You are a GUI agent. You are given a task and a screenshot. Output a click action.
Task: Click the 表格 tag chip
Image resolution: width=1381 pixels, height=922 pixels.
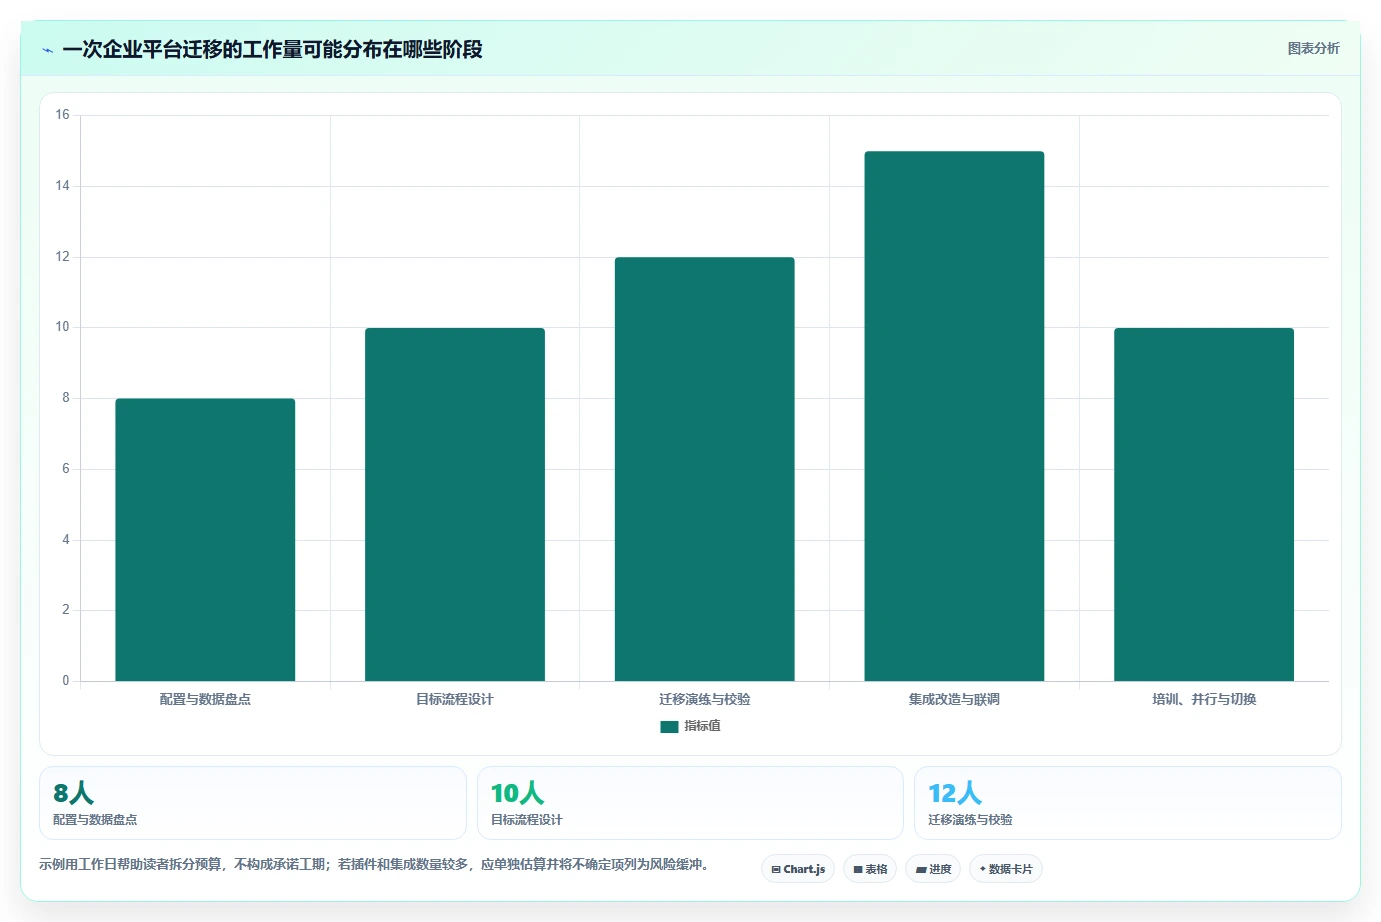click(x=870, y=869)
